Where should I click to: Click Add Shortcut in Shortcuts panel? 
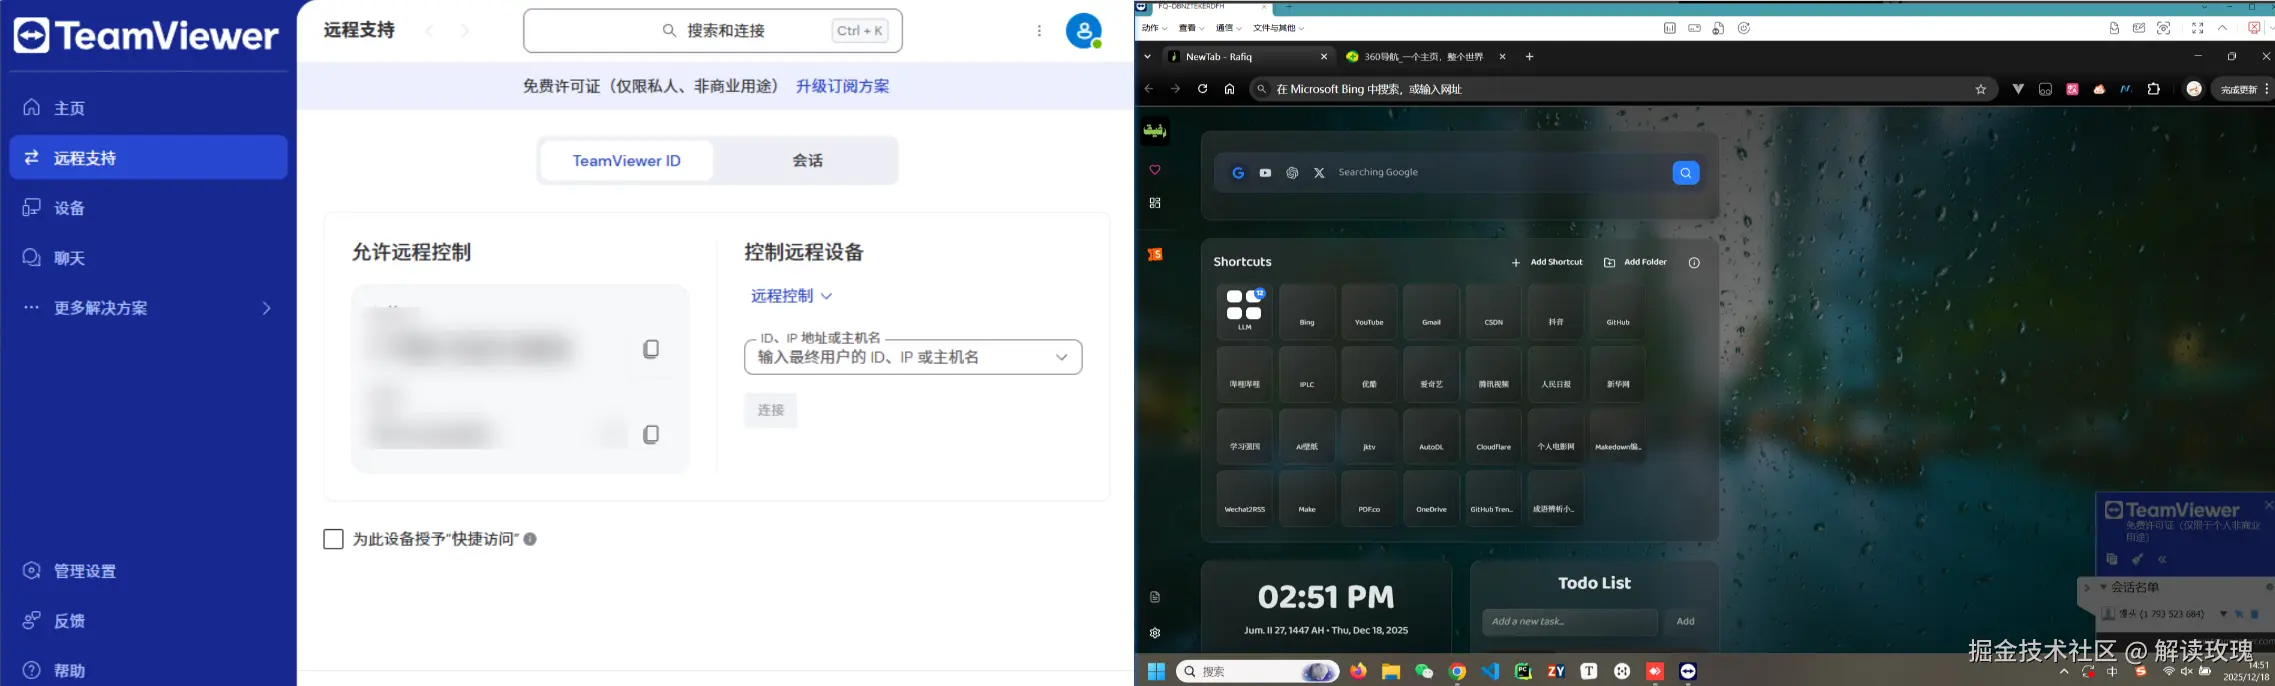click(1546, 263)
